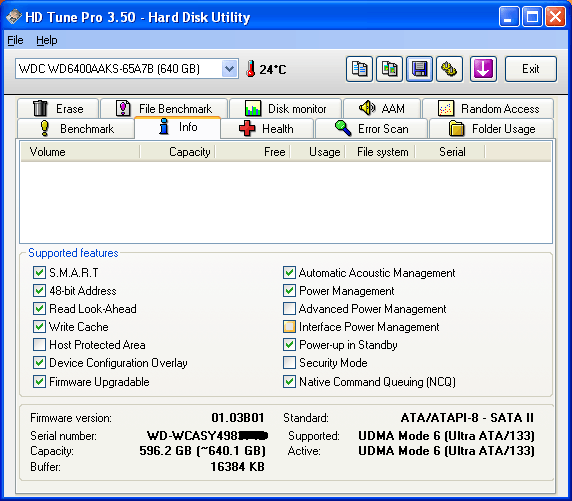This screenshot has width=572, height=501.
Task: Click the Exit button
Action: [x=531, y=69]
